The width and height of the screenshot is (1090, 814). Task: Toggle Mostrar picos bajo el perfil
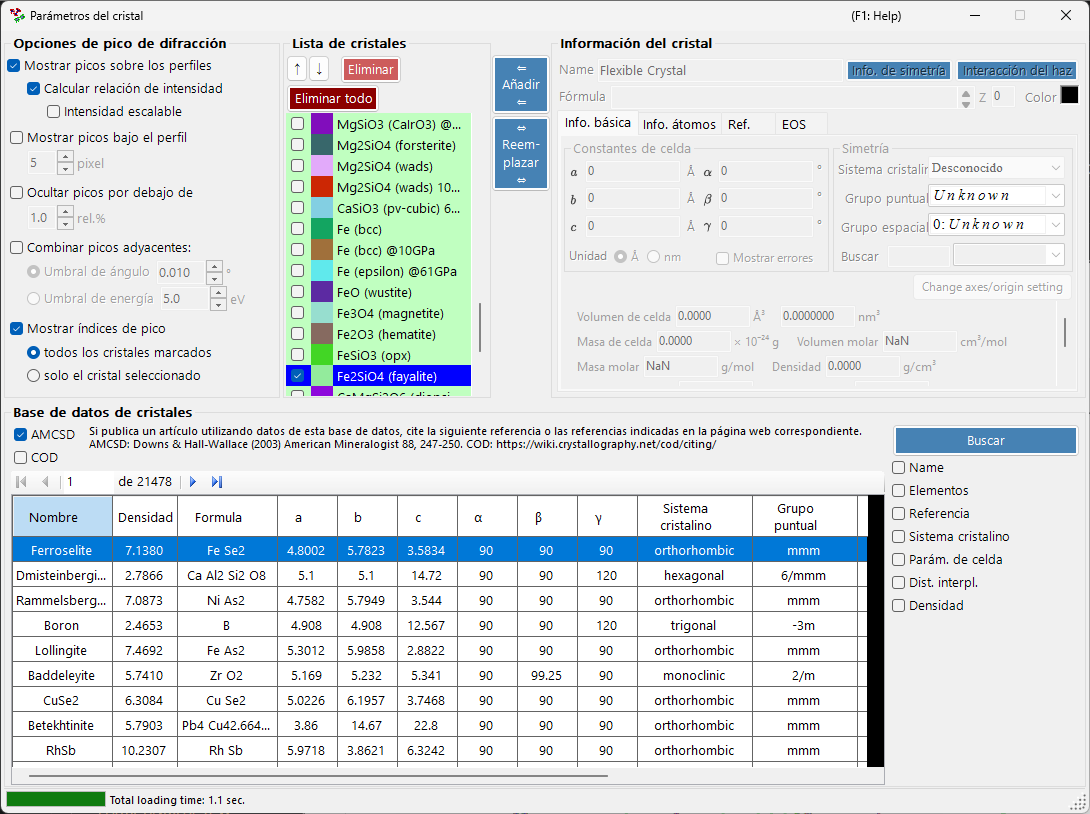pyautogui.click(x=17, y=138)
